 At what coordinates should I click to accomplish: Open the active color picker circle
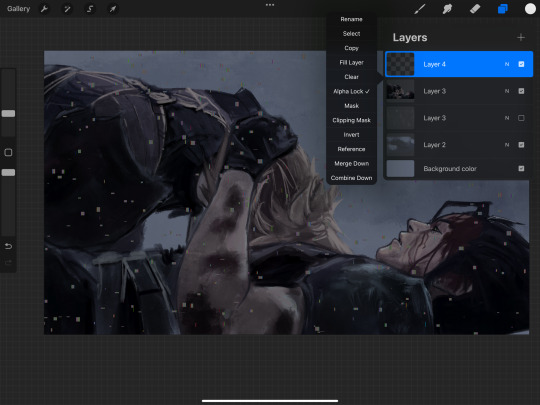530,9
